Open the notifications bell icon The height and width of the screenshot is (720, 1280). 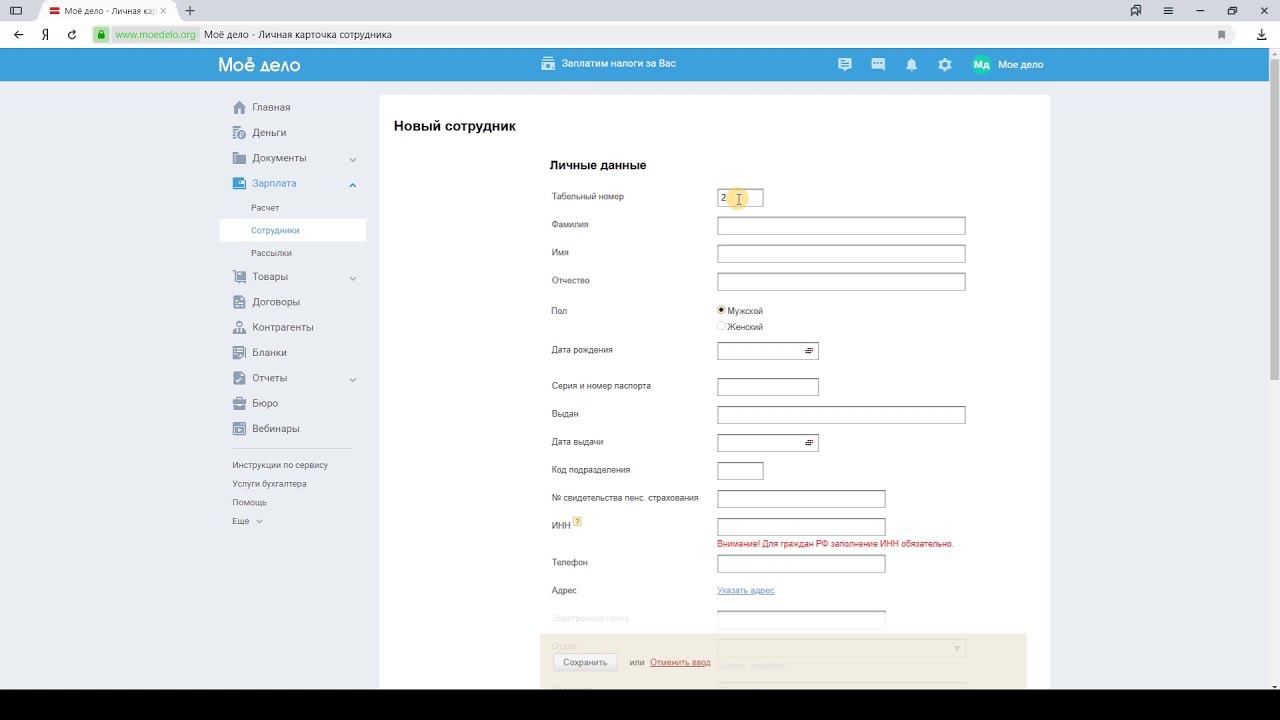click(911, 64)
